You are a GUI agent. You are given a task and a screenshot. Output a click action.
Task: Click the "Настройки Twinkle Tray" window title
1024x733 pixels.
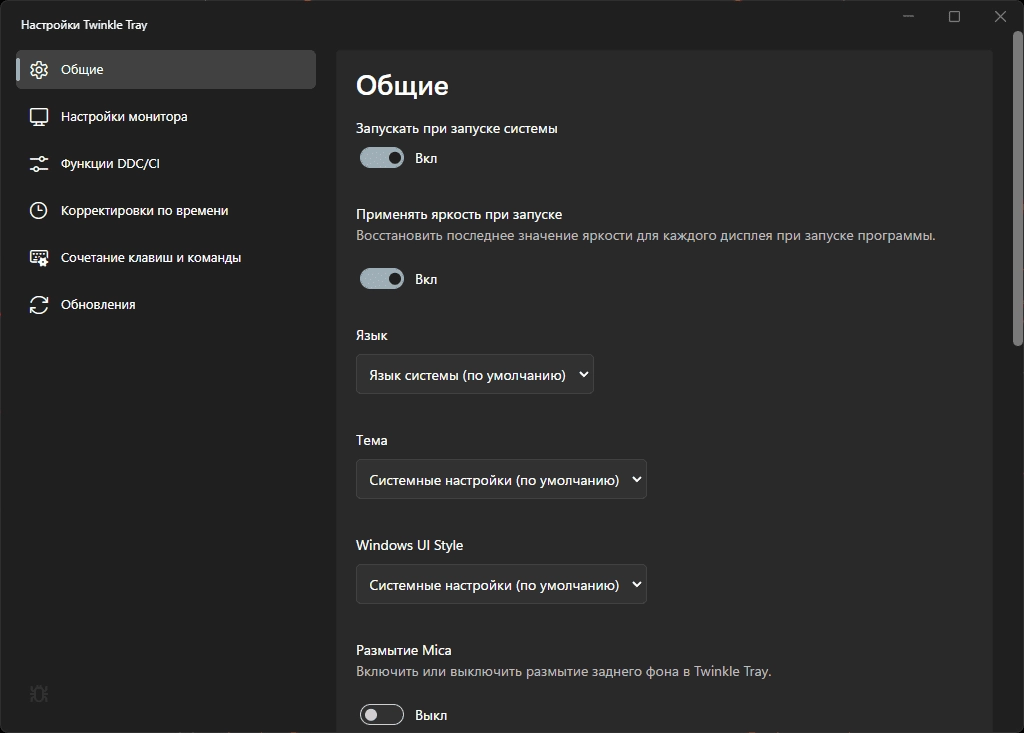click(x=84, y=25)
